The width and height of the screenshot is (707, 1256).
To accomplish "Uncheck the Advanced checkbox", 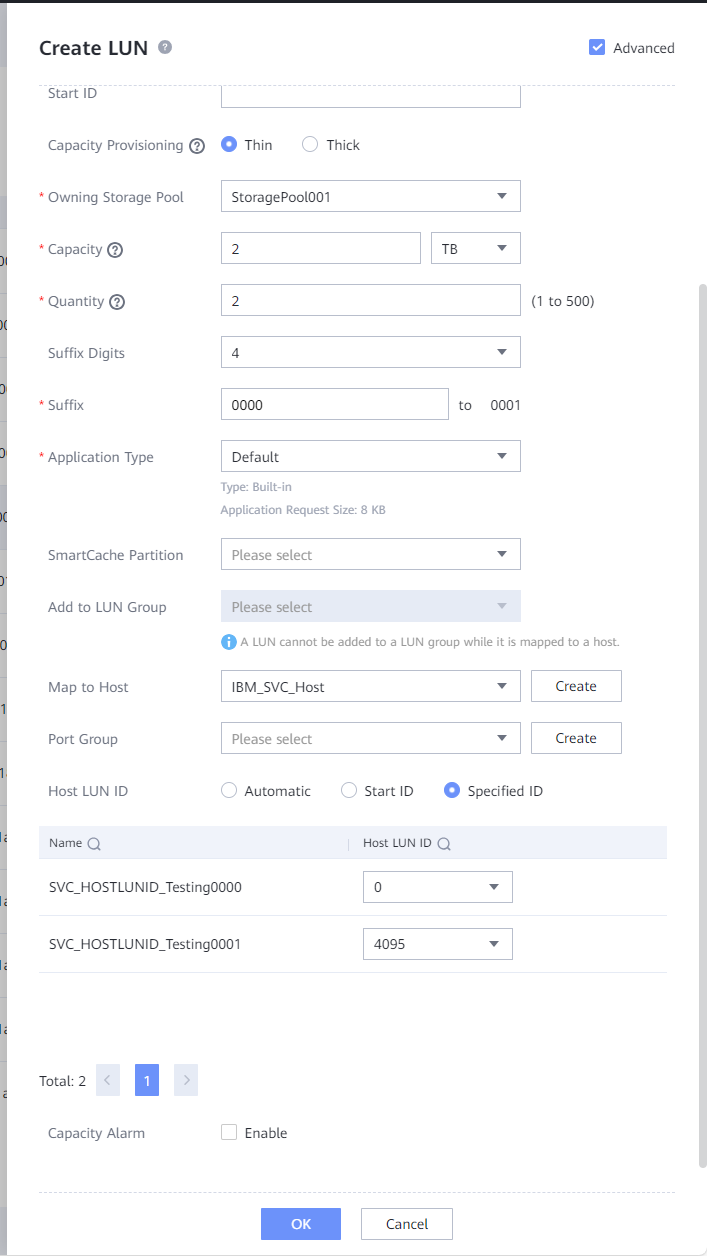I will [597, 47].
